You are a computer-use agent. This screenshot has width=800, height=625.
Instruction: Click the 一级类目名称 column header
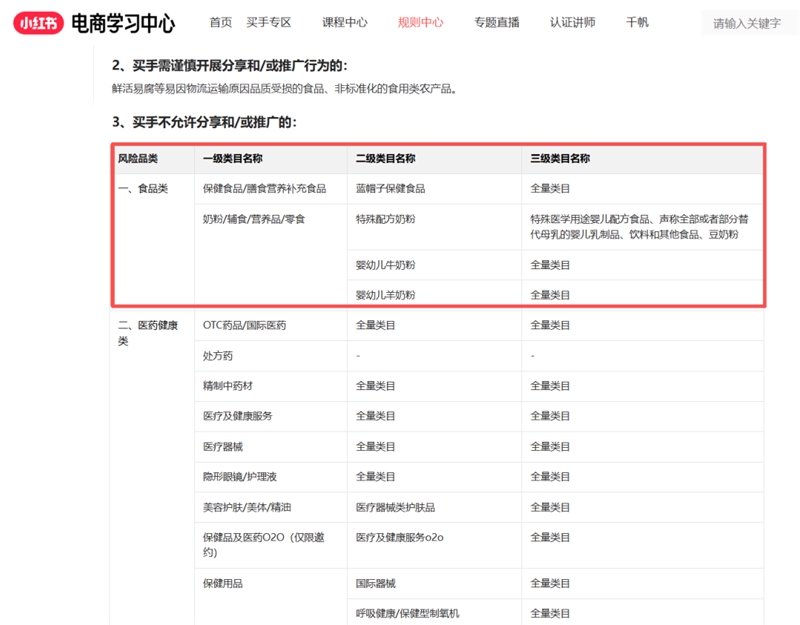coord(232,158)
